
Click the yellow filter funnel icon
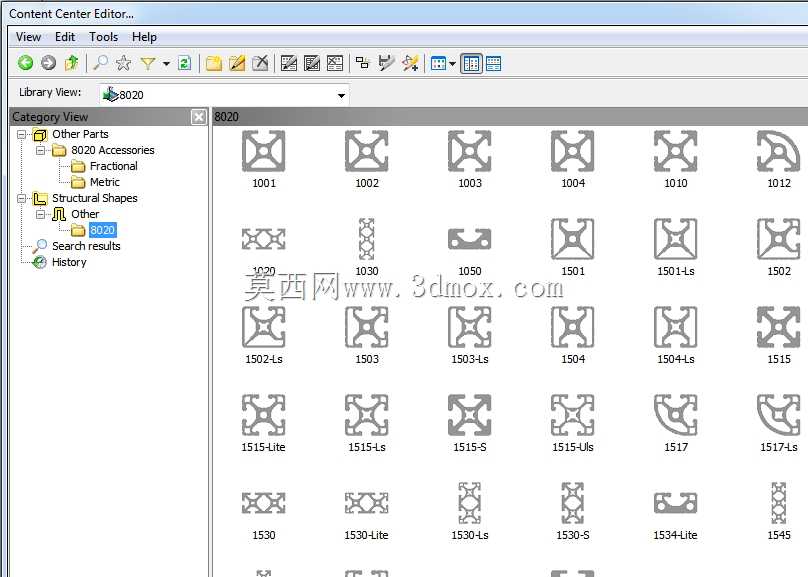(148, 63)
